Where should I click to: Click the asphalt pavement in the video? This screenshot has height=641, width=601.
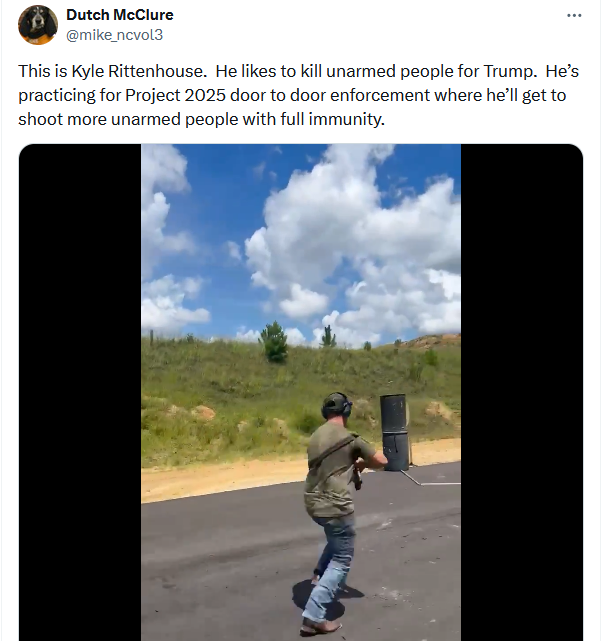click(x=229, y=572)
